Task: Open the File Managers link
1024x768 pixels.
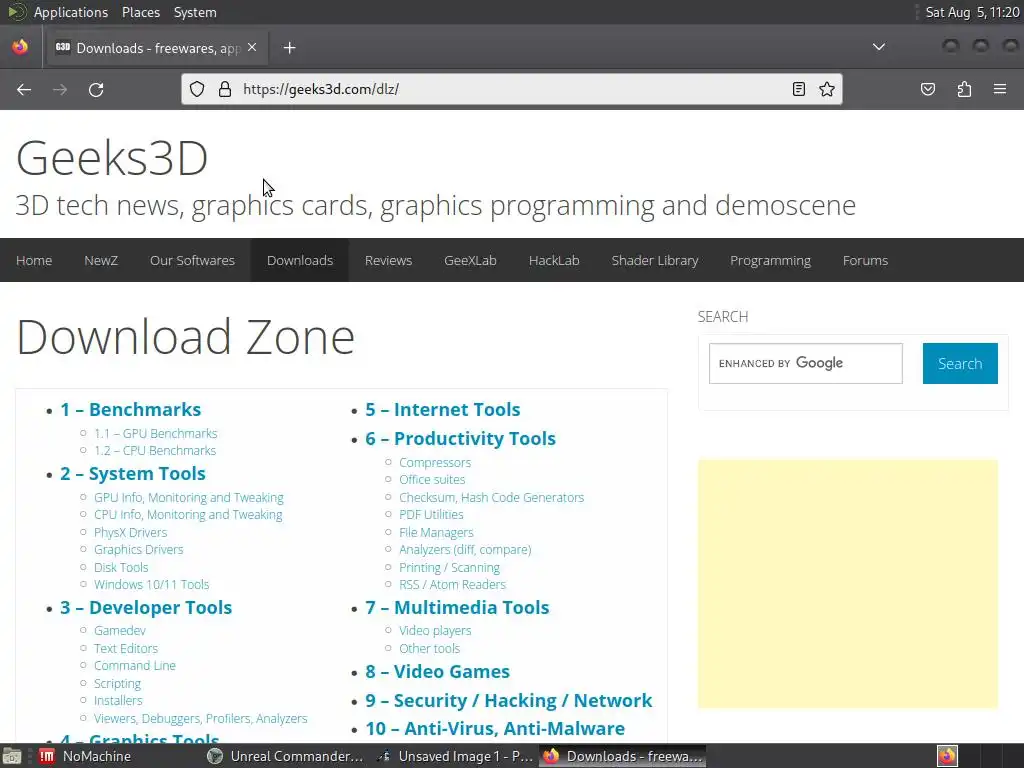Action: tap(436, 533)
